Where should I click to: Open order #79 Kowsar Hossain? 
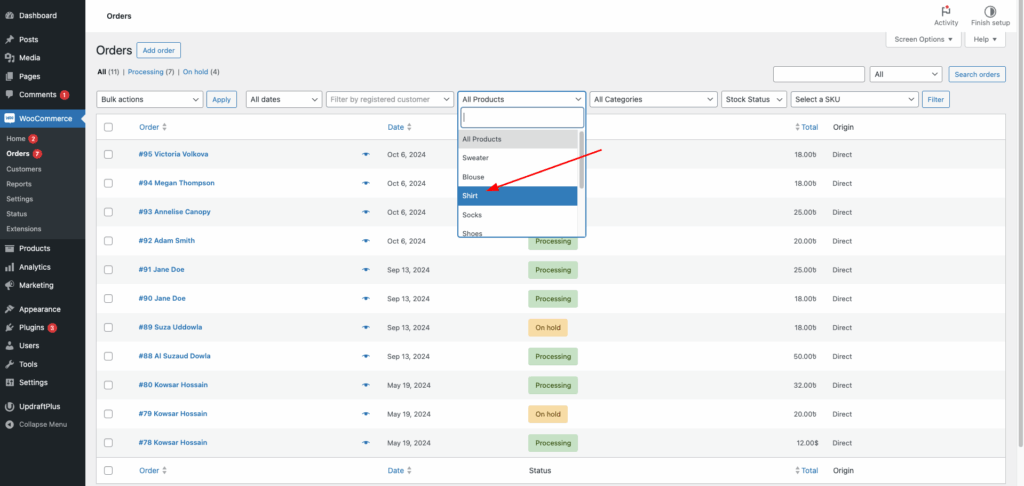[x=173, y=413]
